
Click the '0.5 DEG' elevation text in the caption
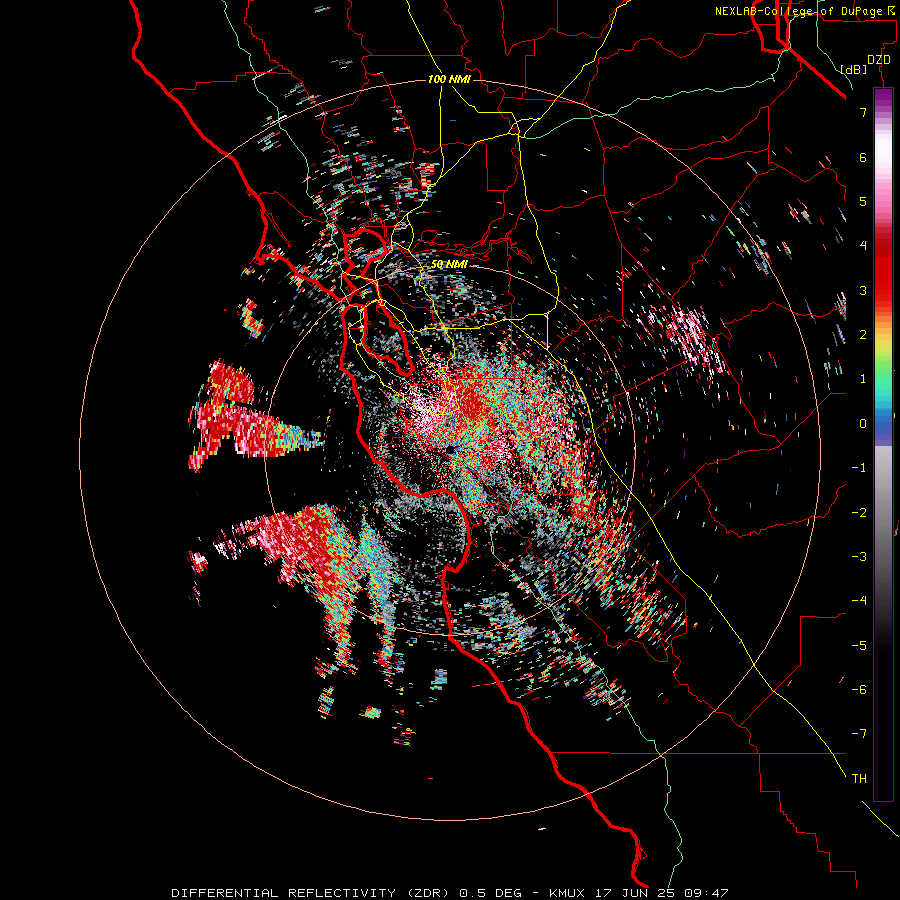(x=491, y=893)
